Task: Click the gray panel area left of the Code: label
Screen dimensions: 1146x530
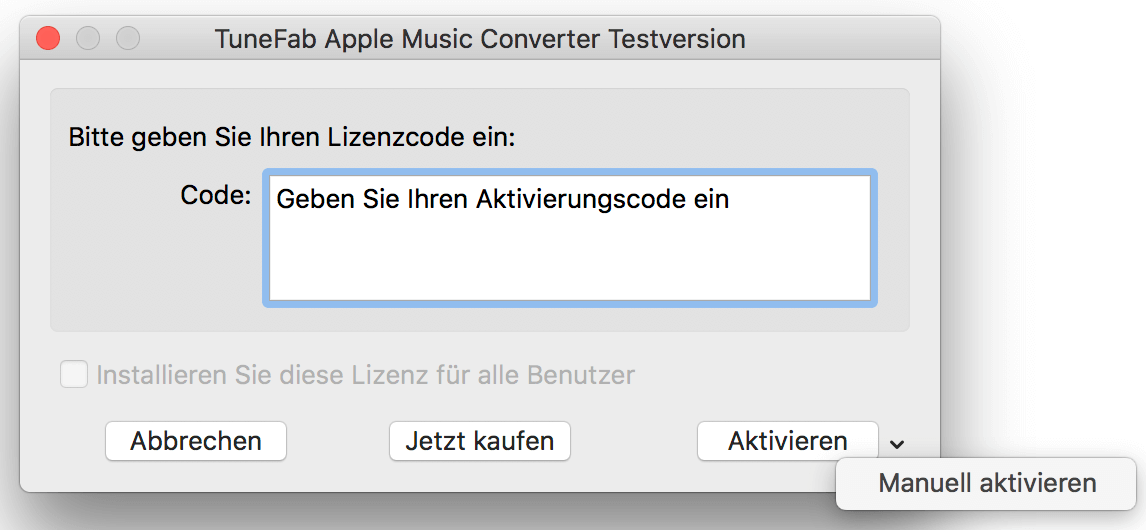Action: pos(110,240)
